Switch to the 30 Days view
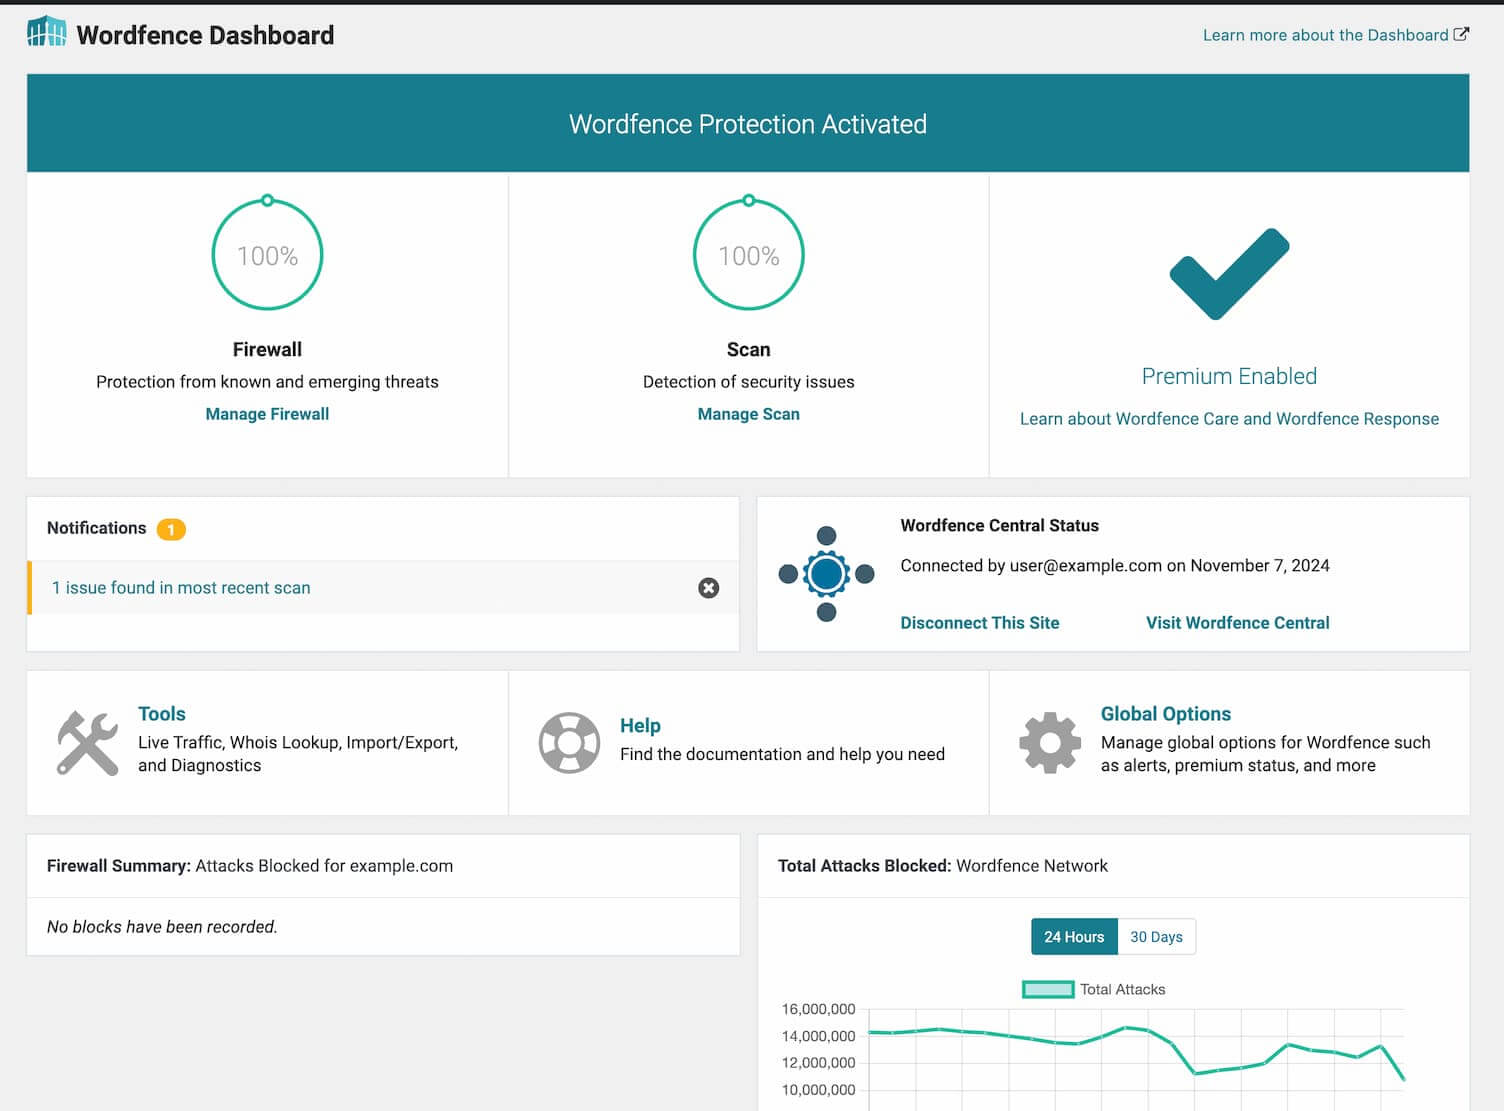Image resolution: width=1504 pixels, height=1111 pixels. point(1156,936)
